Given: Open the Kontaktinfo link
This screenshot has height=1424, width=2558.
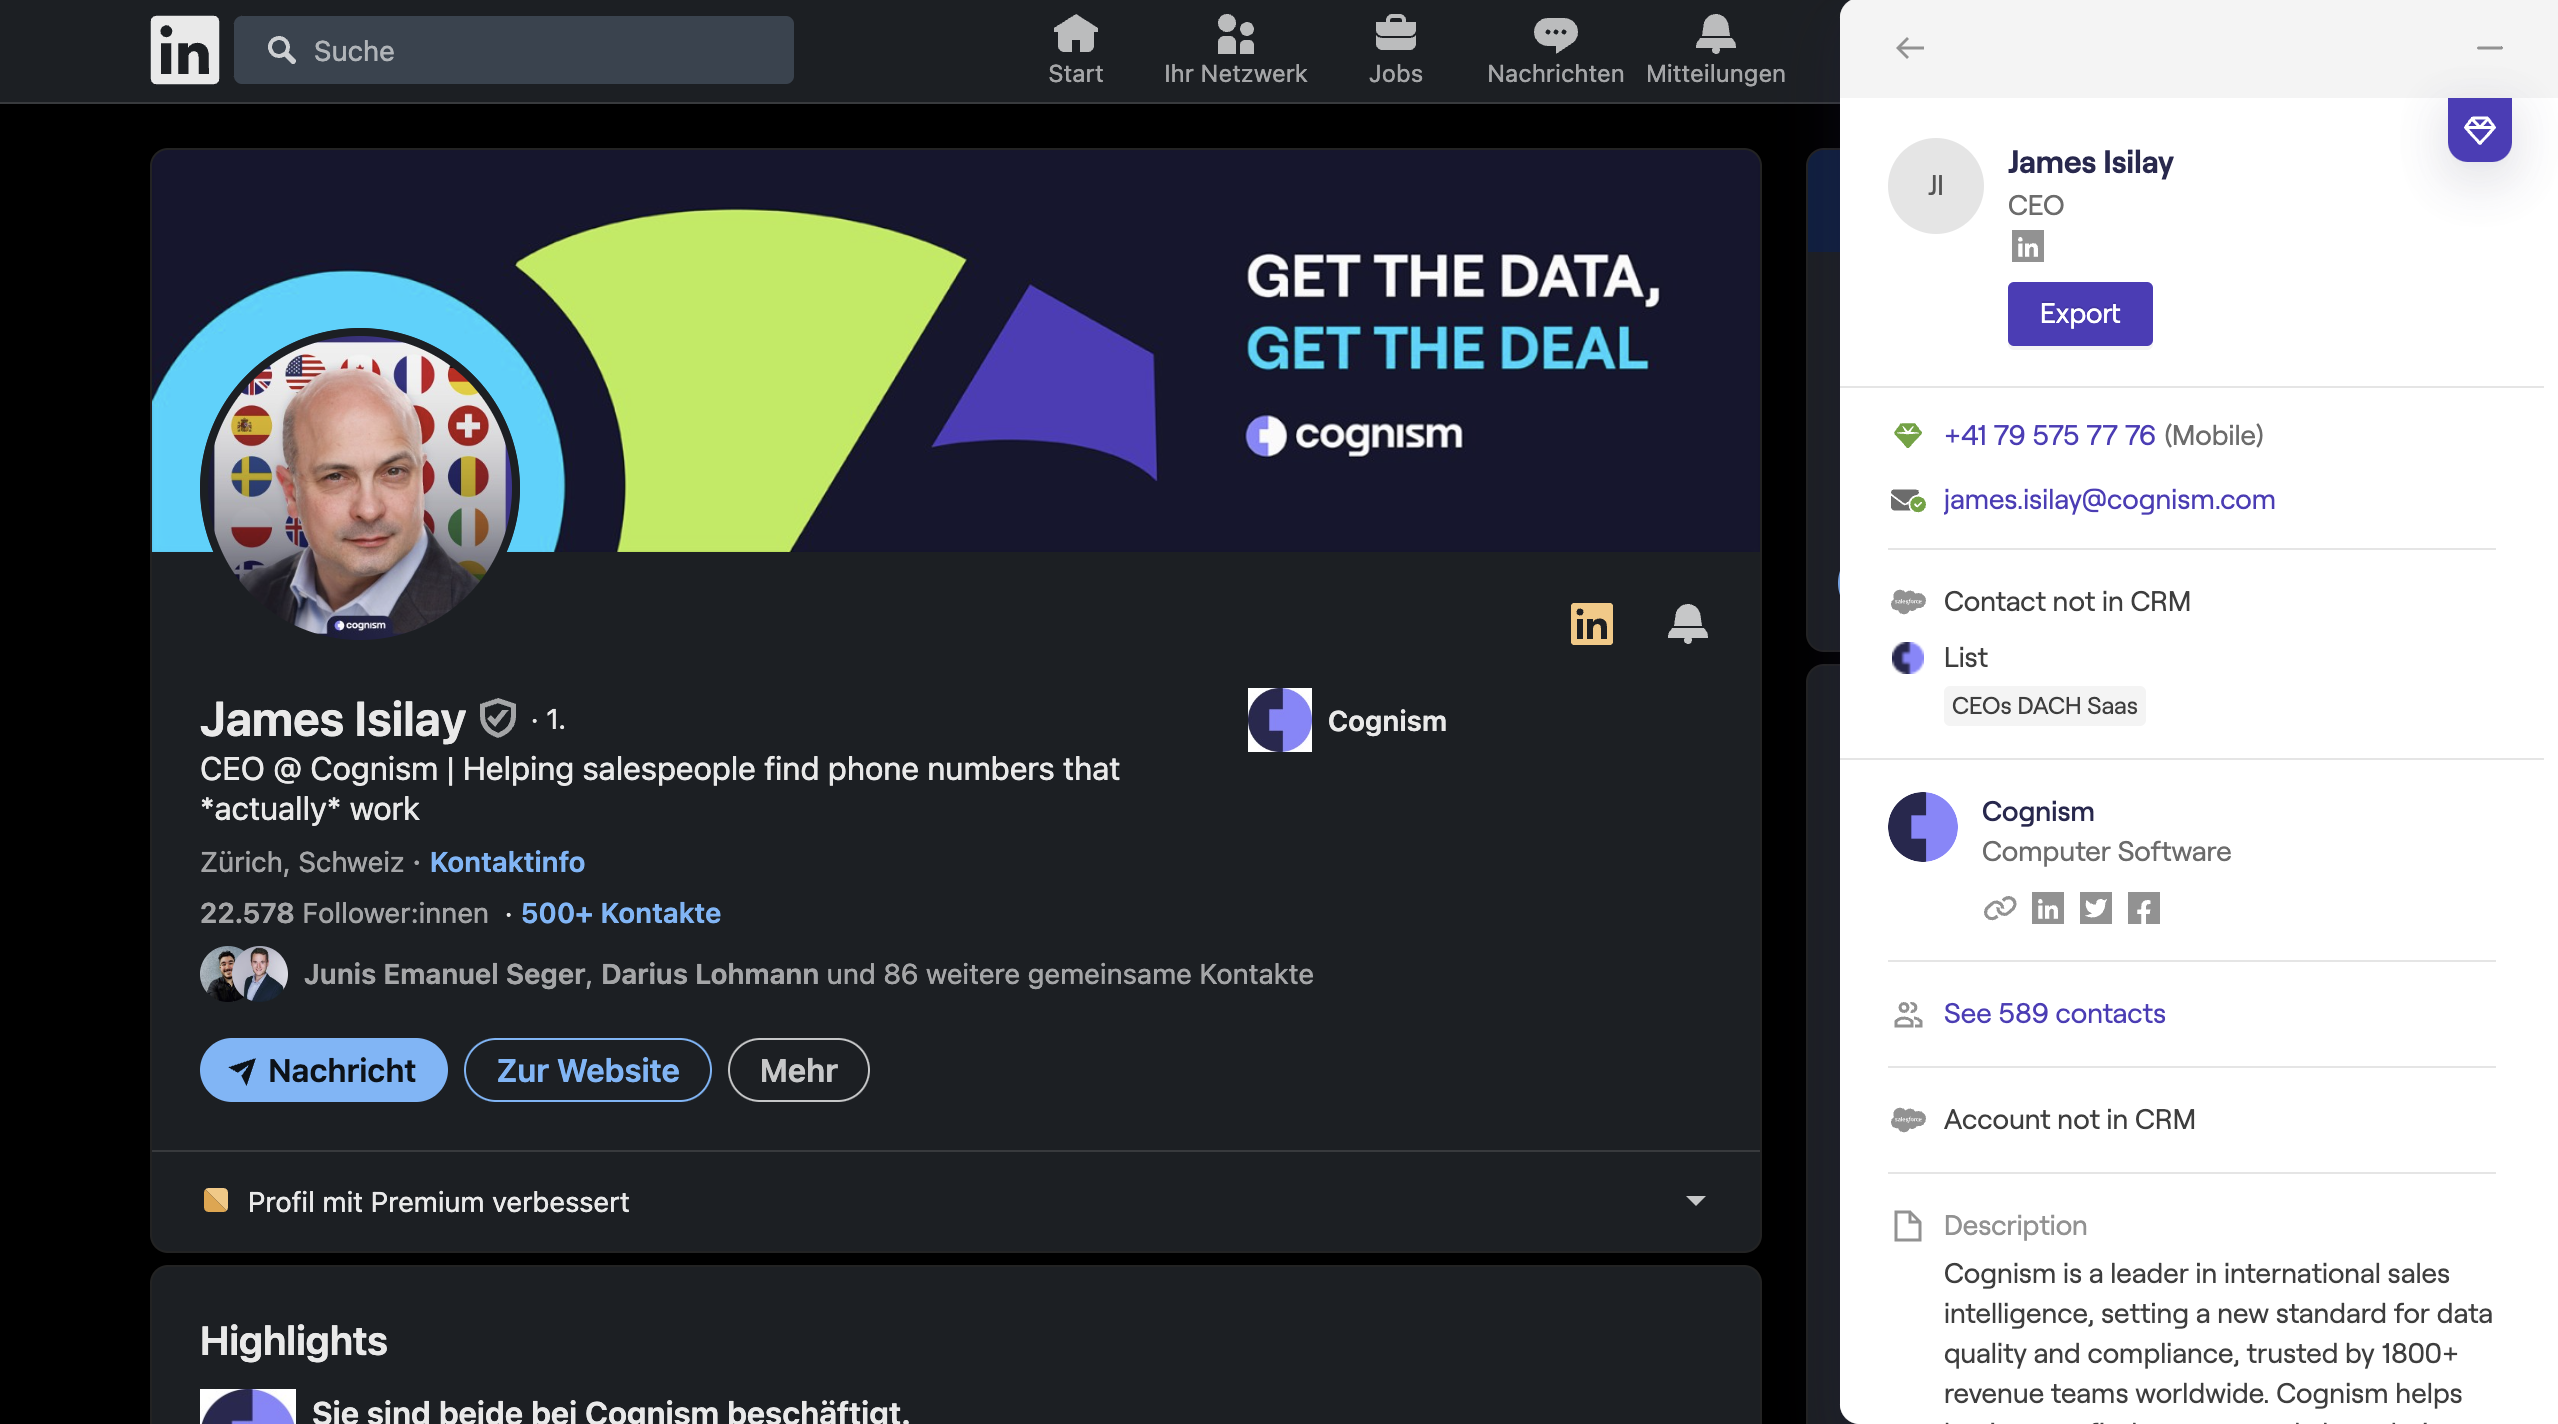Looking at the screenshot, I should [507, 862].
